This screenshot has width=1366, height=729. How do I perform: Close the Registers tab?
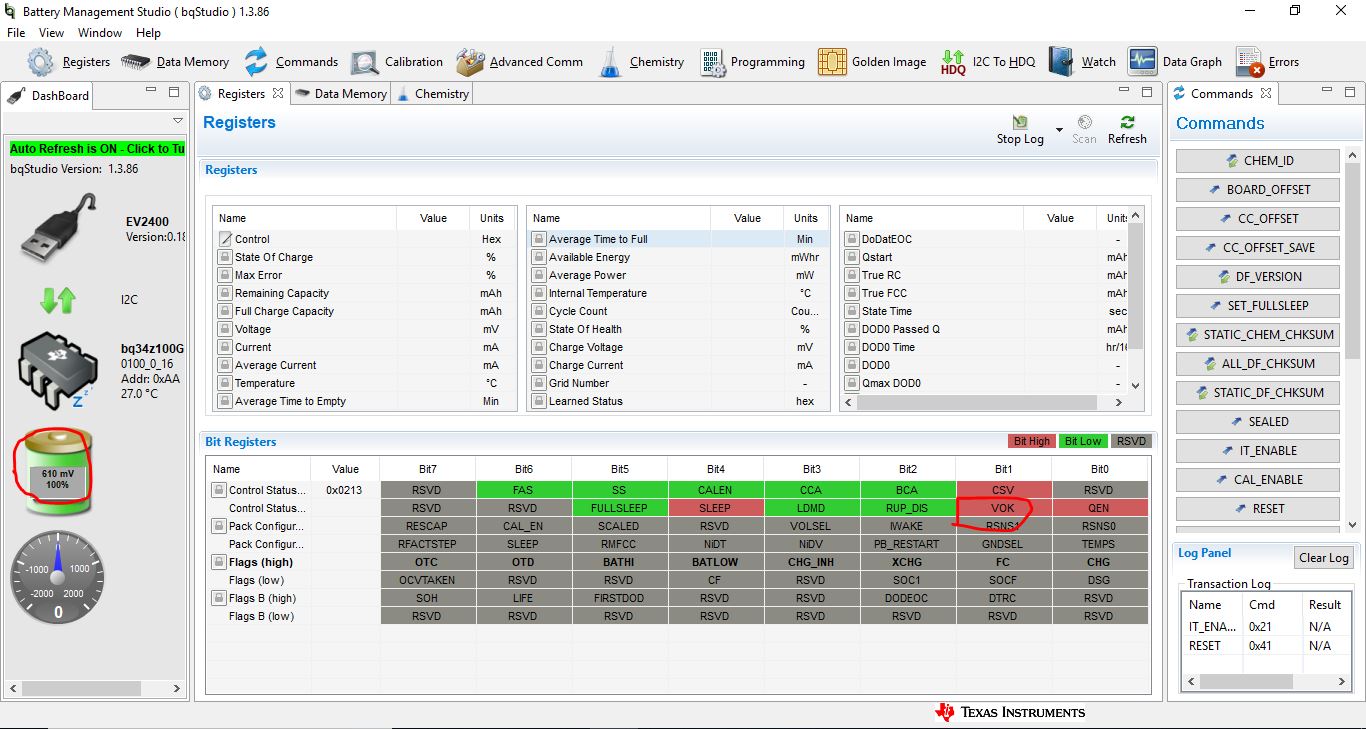point(278,93)
